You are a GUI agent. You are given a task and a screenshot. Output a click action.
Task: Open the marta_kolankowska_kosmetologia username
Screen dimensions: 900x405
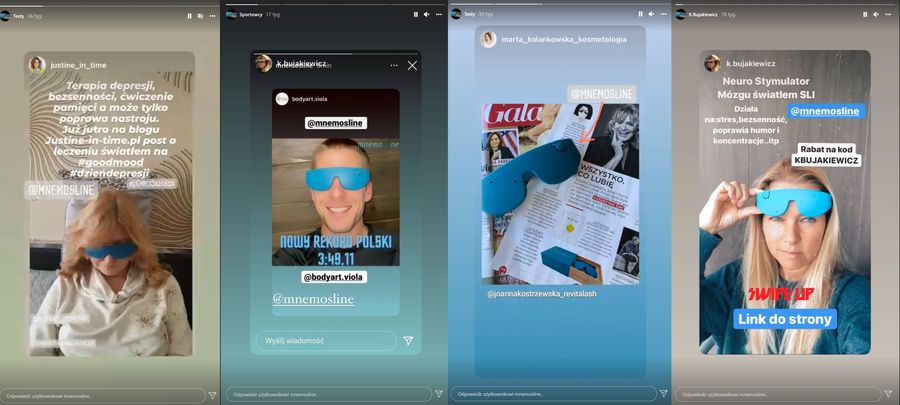(x=564, y=40)
